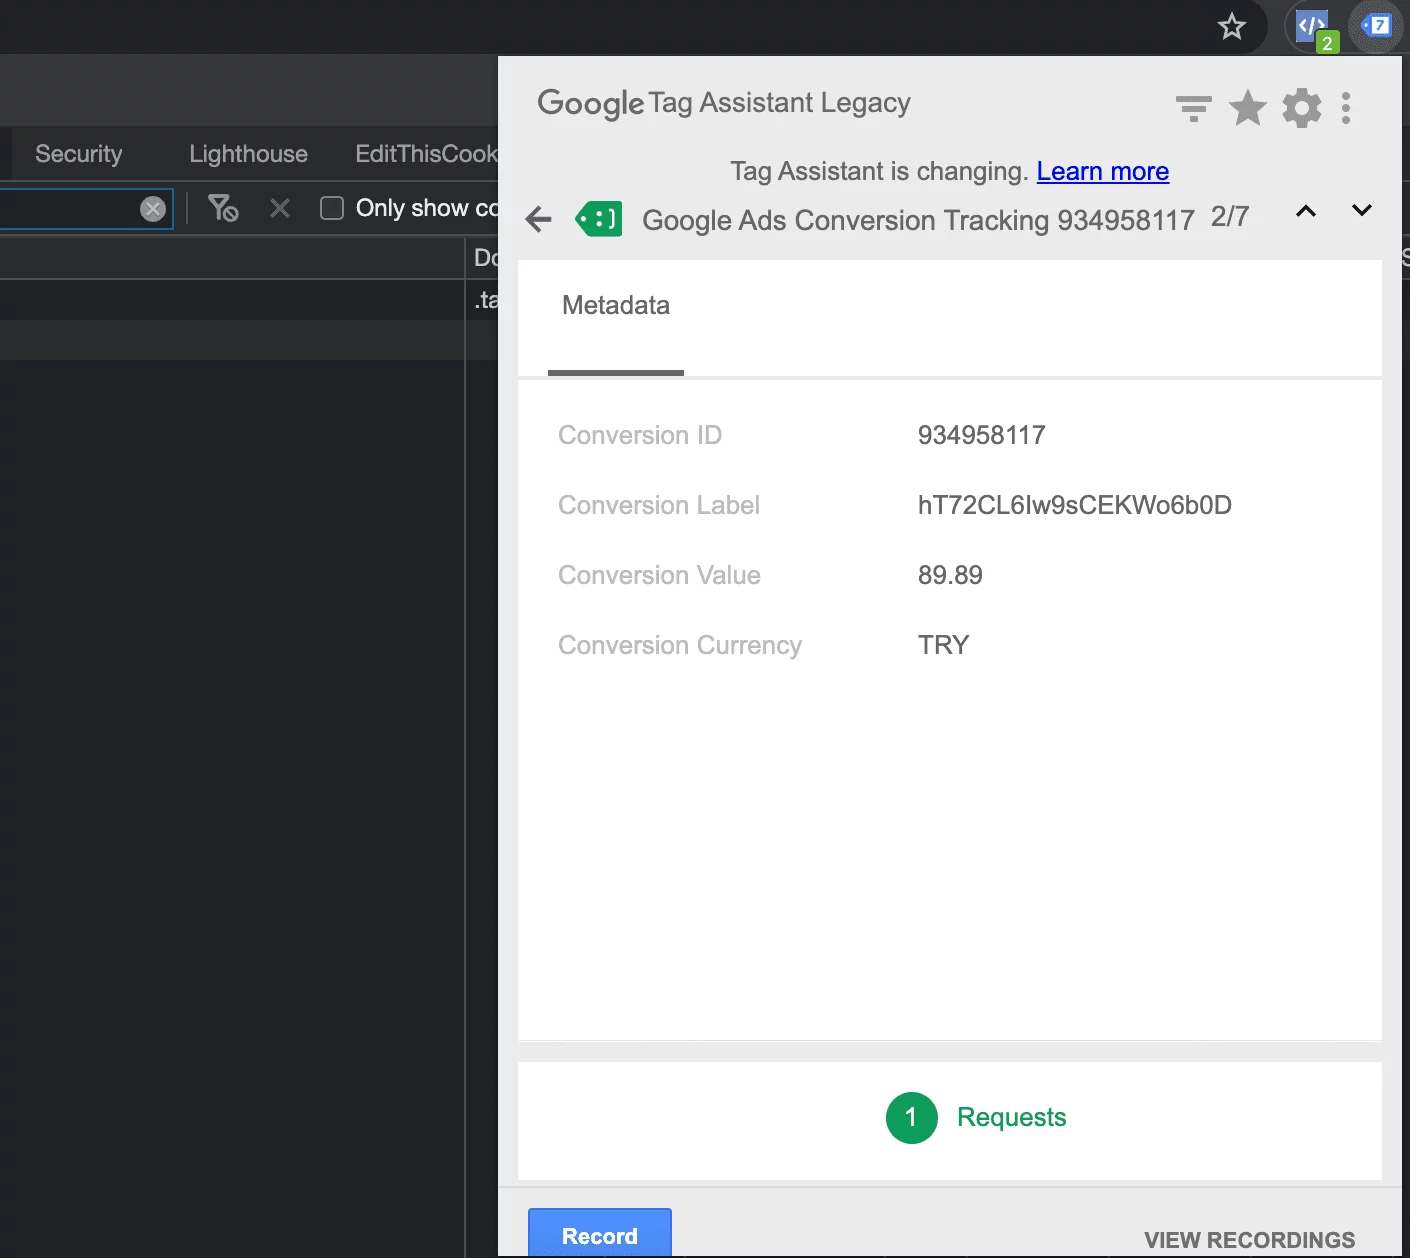Screen dimensions: 1410x1258
Task: Toggle the Only show cookies checkbox
Action: point(332,208)
